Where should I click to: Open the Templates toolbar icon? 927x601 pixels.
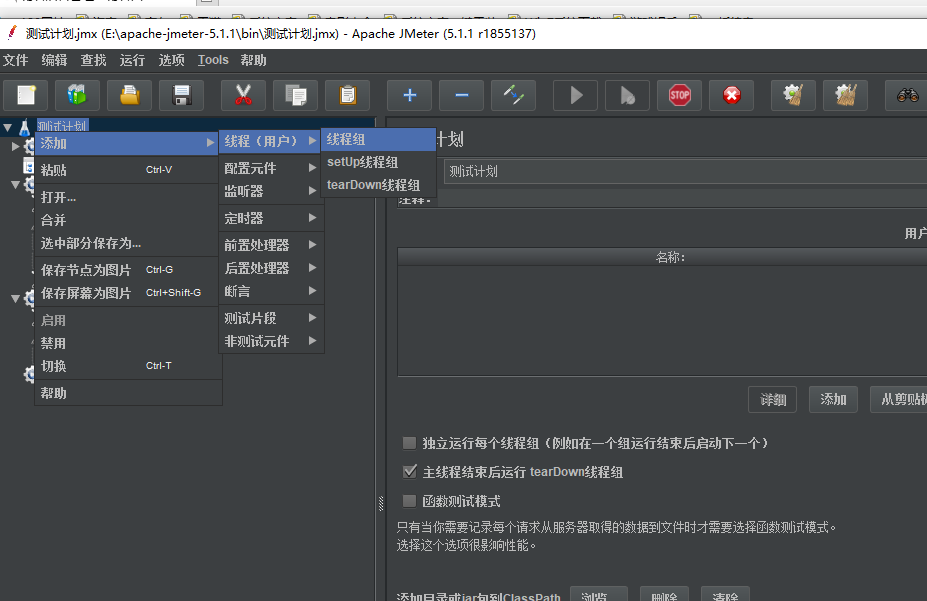coord(77,95)
